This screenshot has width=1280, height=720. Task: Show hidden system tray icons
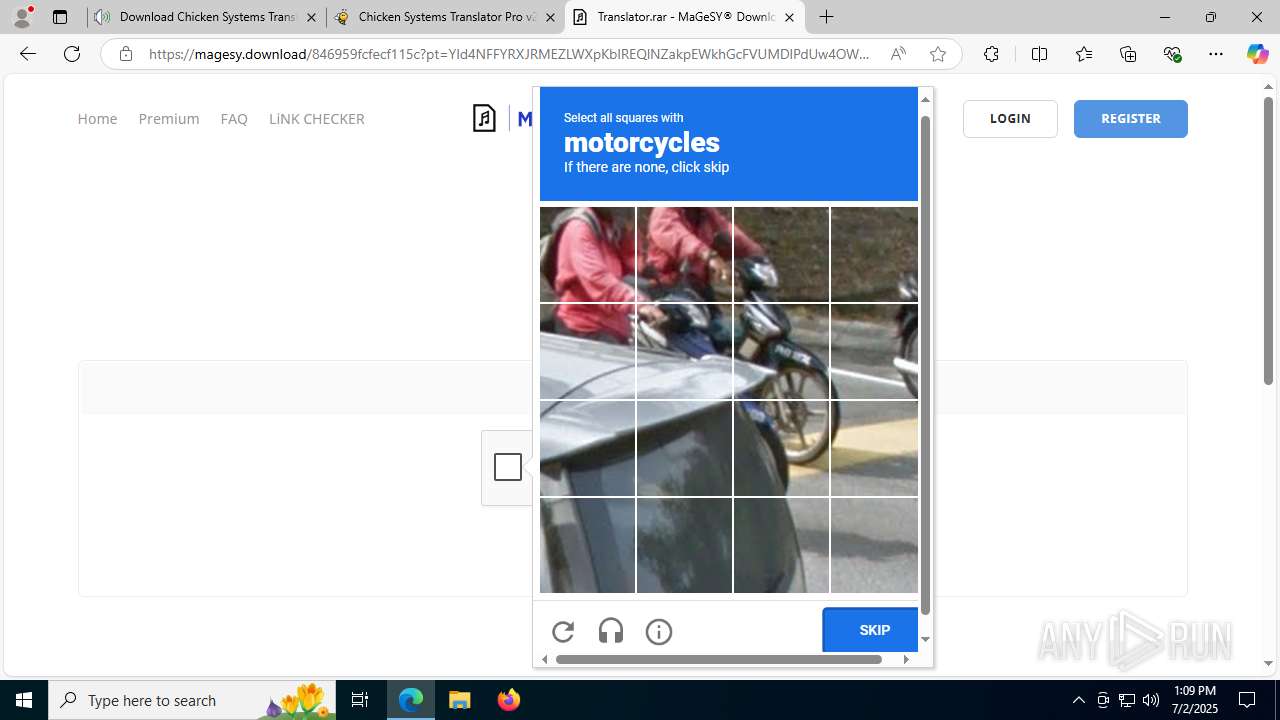1078,700
